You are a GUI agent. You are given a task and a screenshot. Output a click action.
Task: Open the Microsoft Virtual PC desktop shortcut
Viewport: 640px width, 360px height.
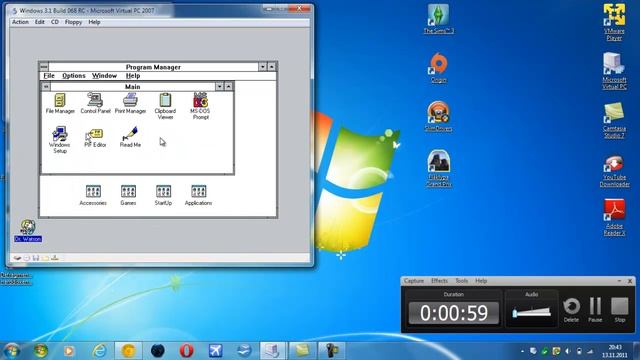tap(614, 71)
